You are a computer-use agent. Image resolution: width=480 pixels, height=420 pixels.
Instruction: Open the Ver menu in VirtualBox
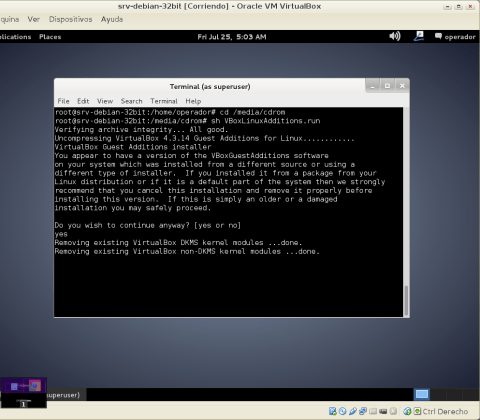pyautogui.click(x=34, y=19)
